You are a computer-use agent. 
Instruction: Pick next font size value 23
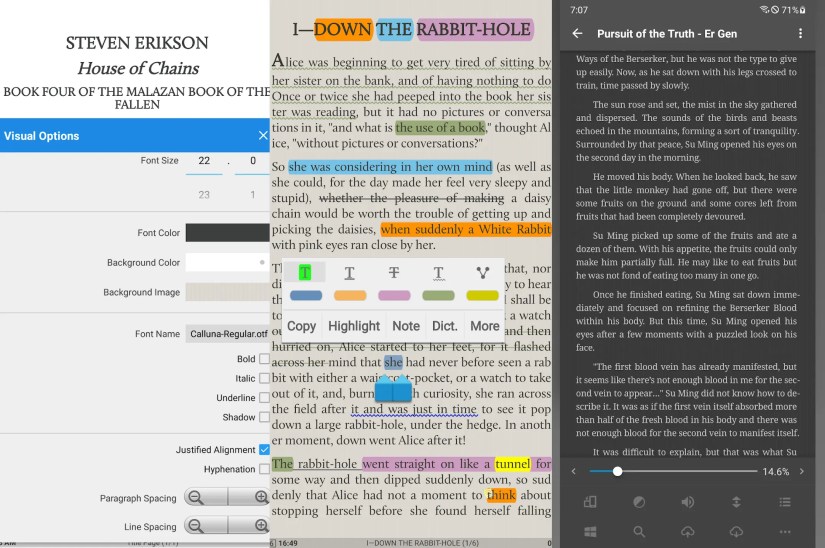coord(204,195)
